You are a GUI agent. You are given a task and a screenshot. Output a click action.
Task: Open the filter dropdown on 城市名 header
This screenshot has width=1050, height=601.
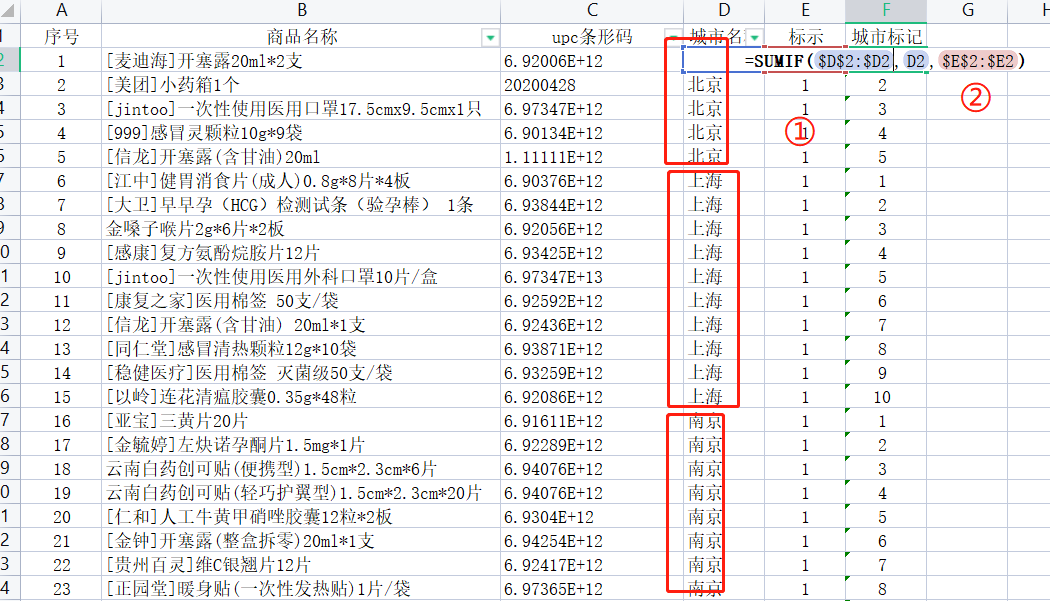pos(755,38)
